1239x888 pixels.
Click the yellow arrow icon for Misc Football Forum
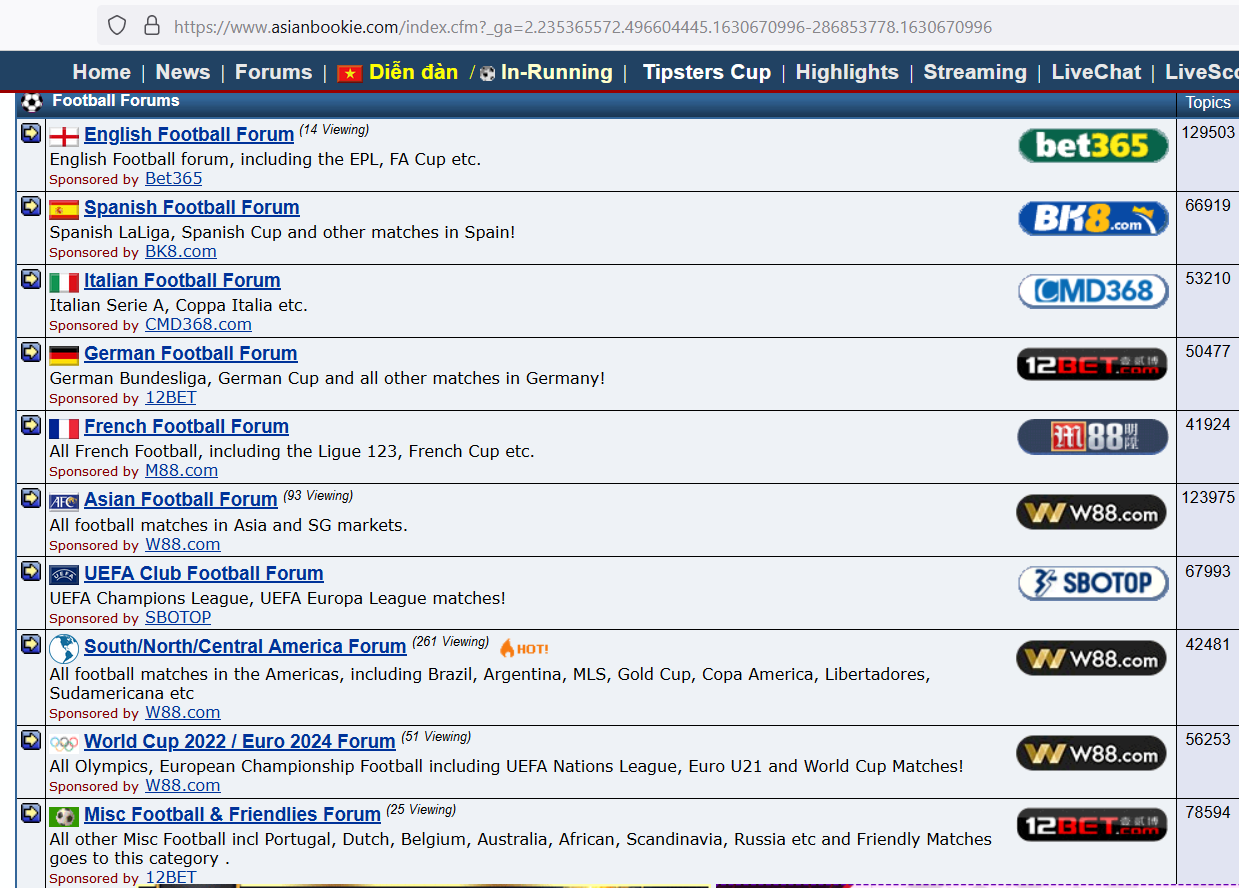click(31, 812)
